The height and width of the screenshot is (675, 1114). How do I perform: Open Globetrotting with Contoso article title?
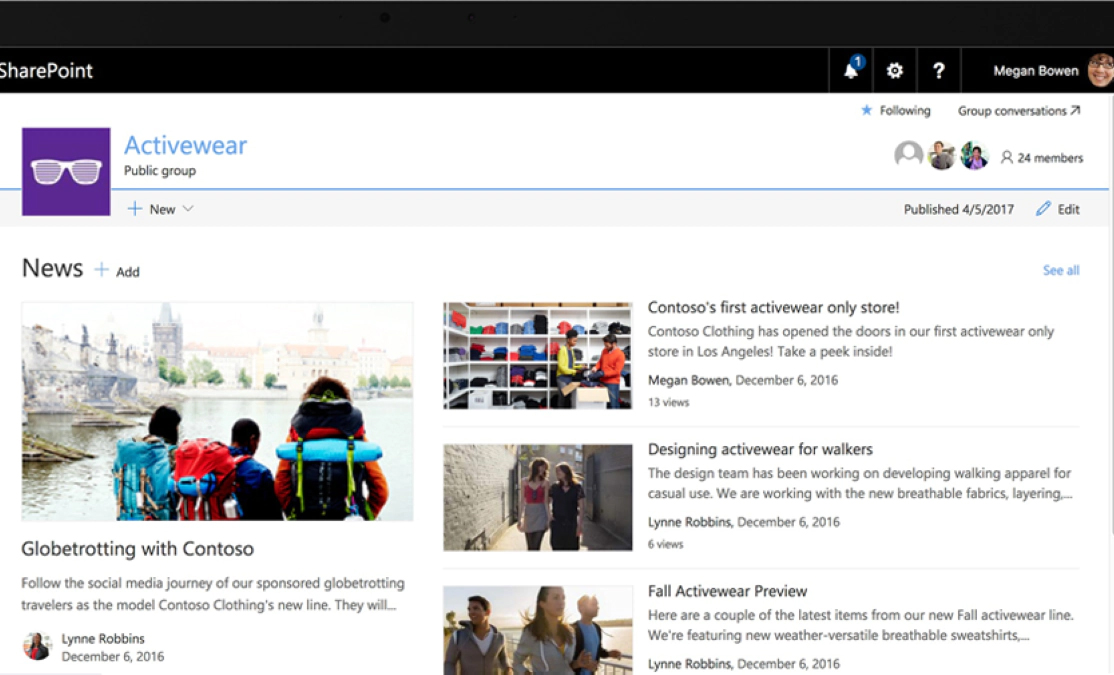(x=137, y=549)
